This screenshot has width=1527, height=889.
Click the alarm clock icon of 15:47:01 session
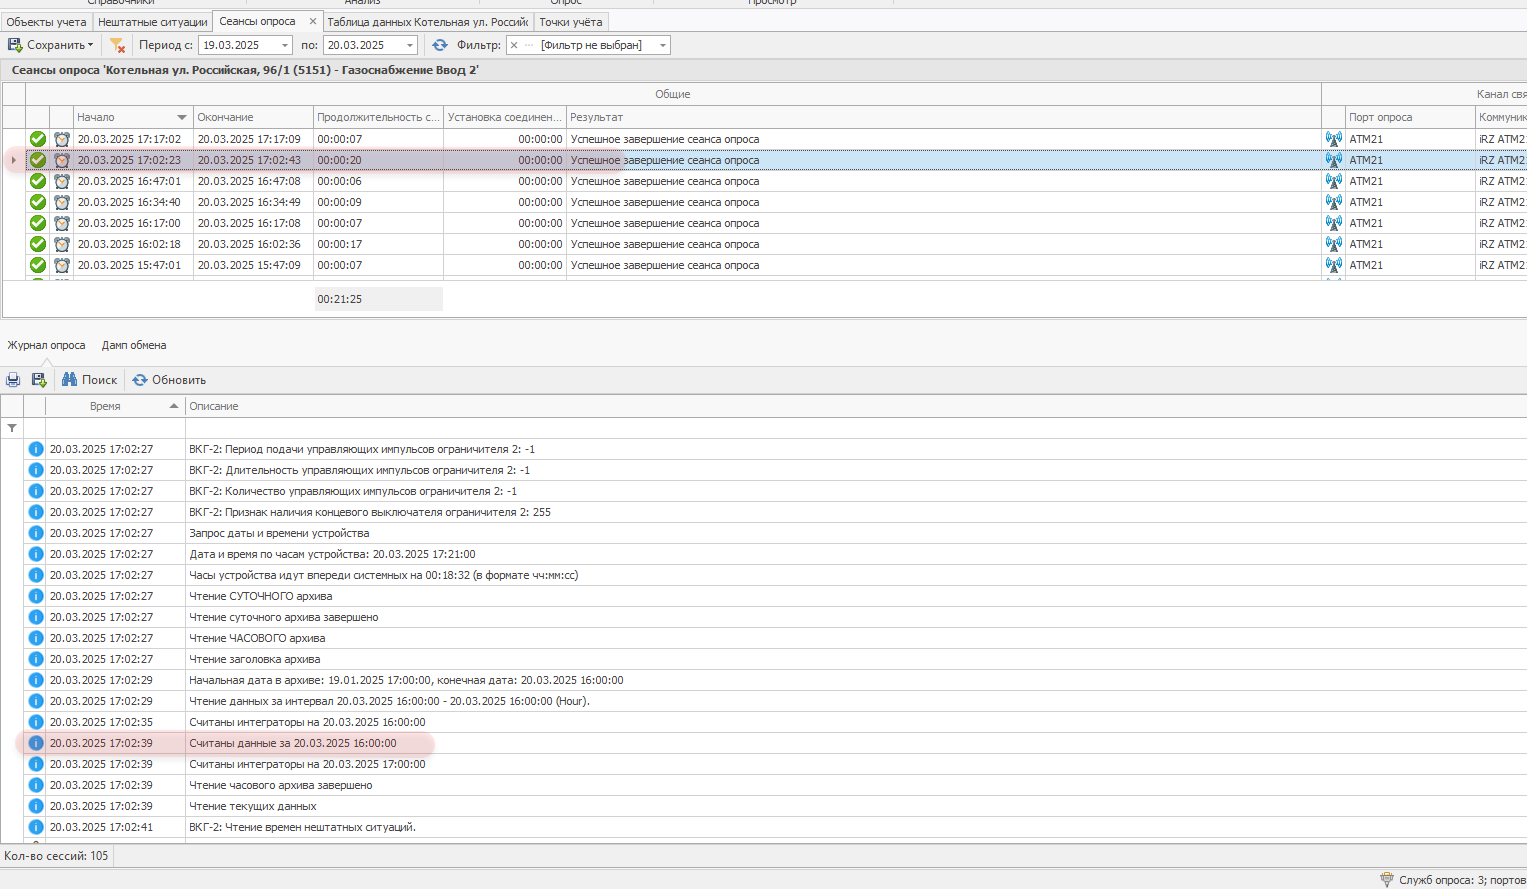[x=62, y=265]
